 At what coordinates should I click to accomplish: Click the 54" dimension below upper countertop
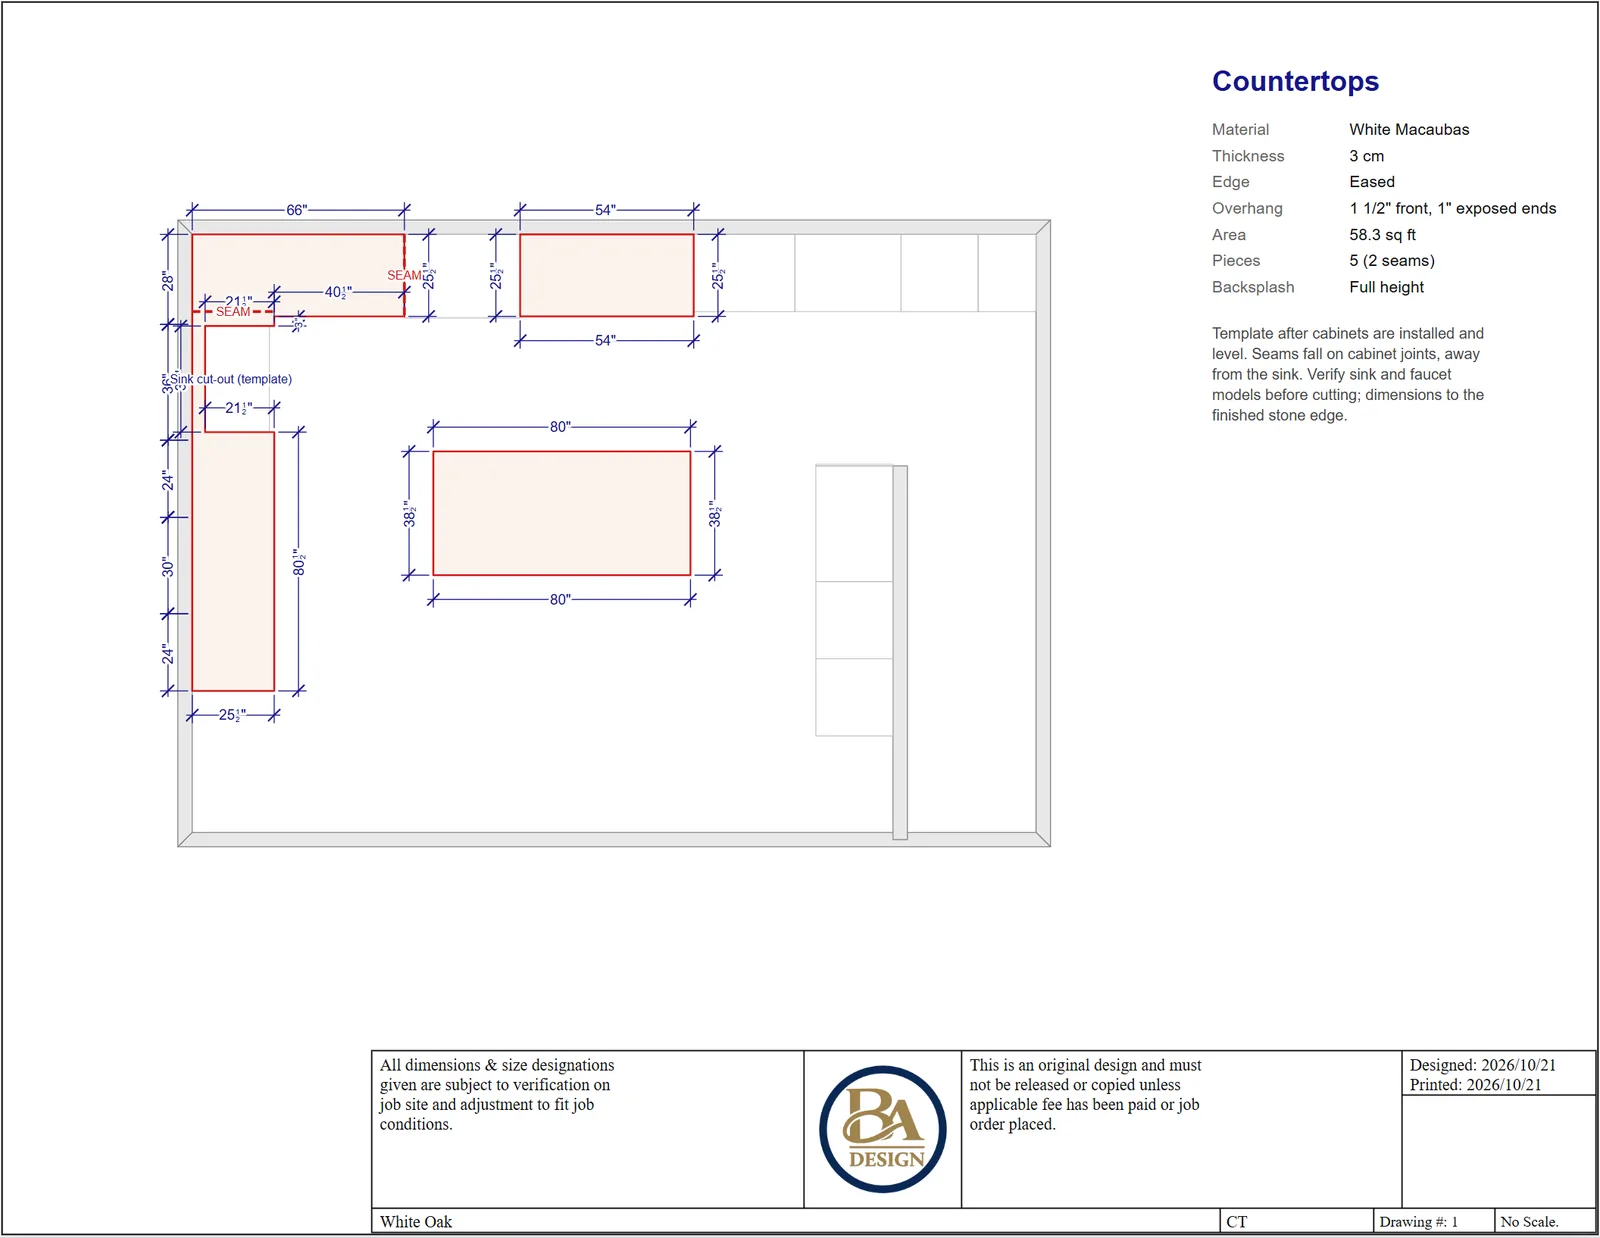tap(605, 340)
